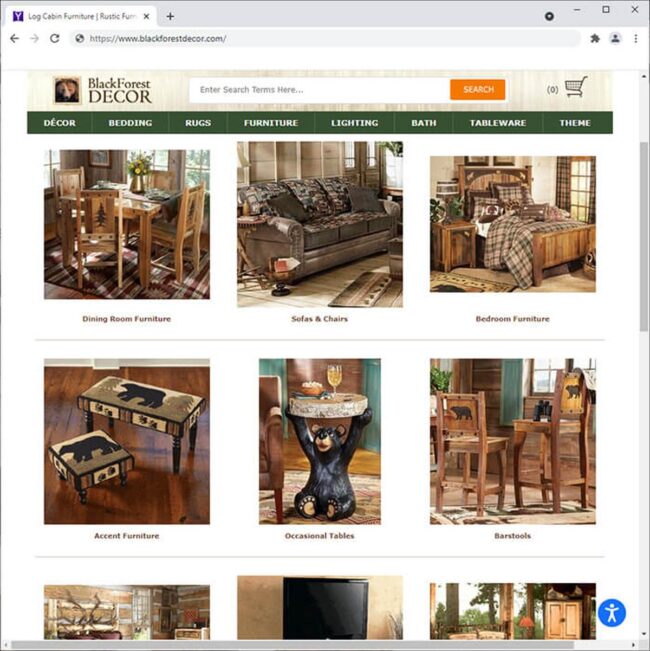This screenshot has height=651, width=650.
Task: Open the browser profile avatar icon
Action: coord(615,39)
